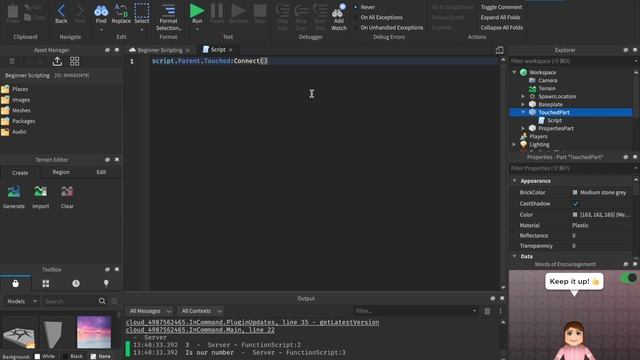Collapse the Workspace tree node
This screenshot has width=640, height=360.
coord(514,72)
